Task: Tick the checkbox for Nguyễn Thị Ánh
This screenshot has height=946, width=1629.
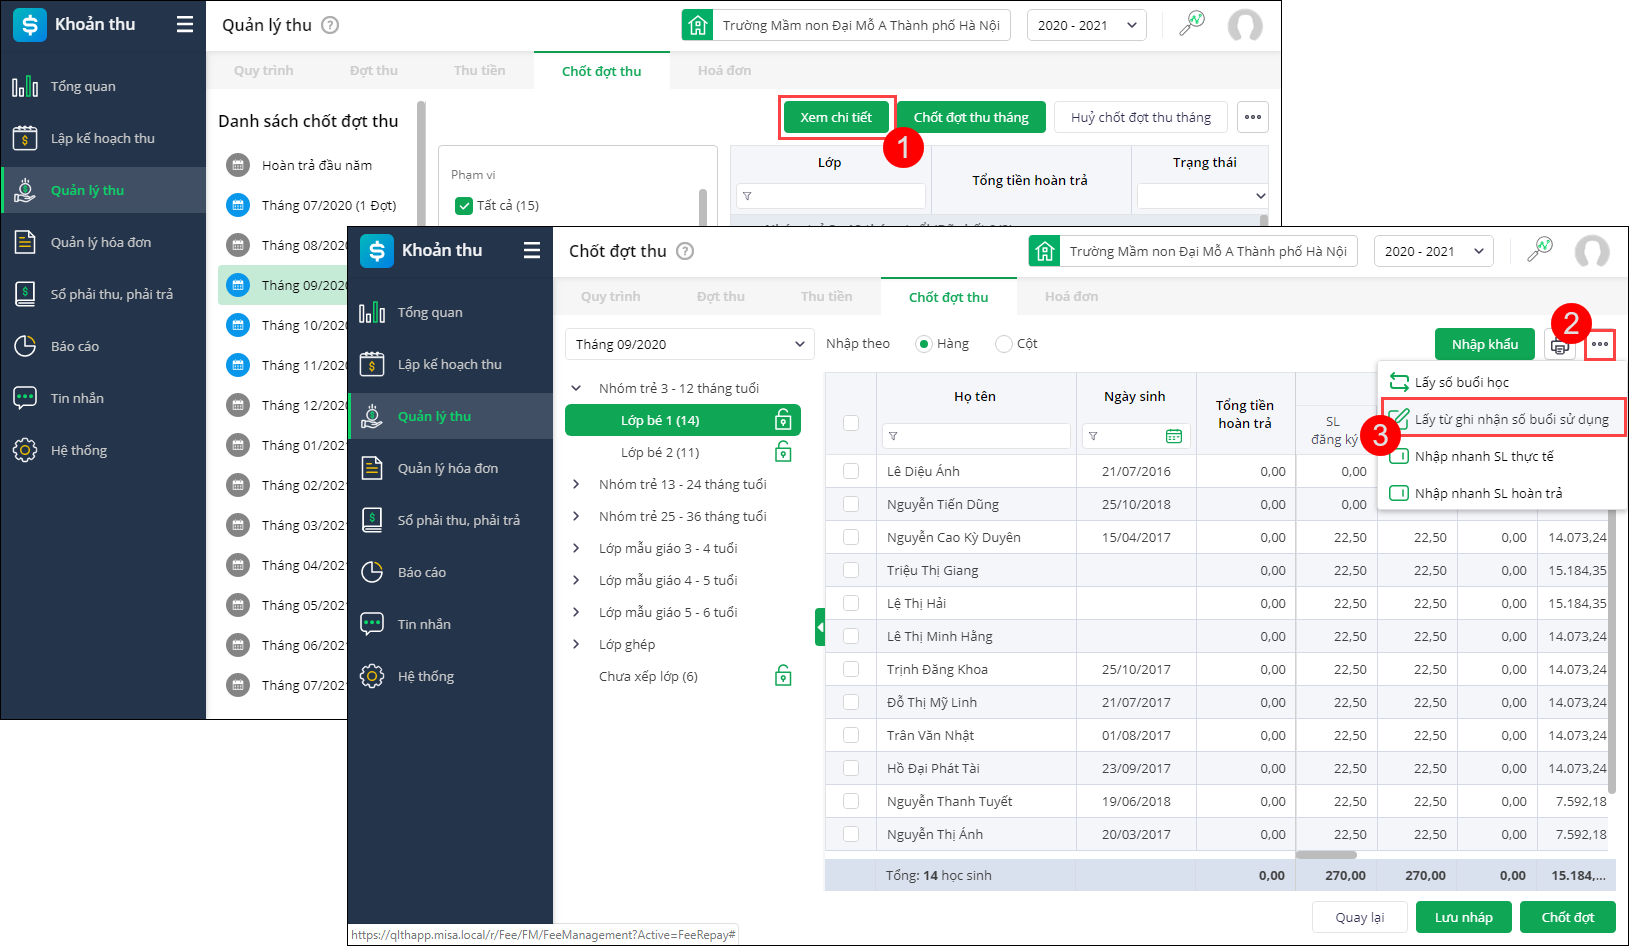Action: tap(851, 834)
